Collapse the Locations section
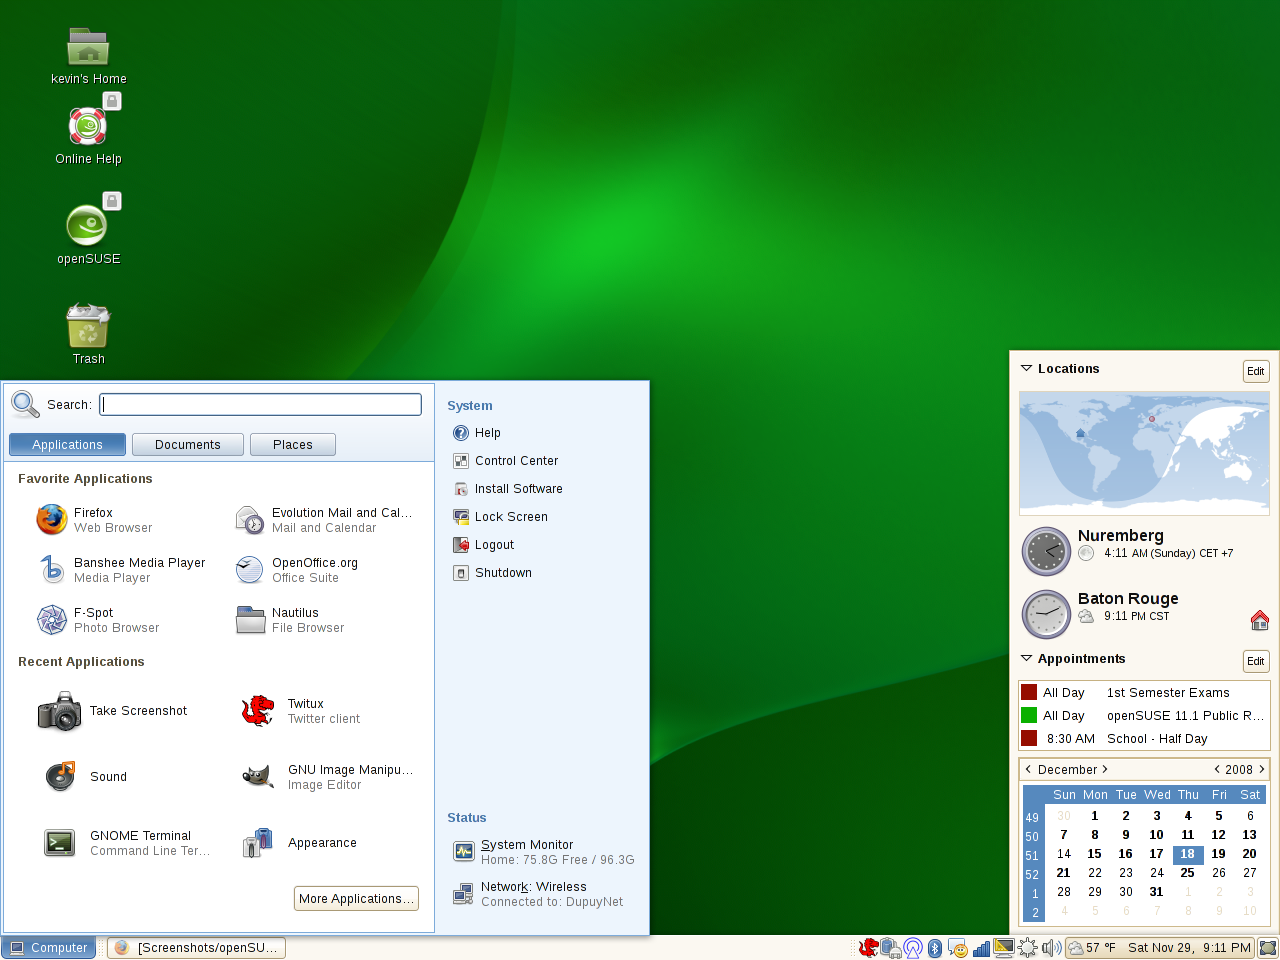This screenshot has height=960, width=1280. [1026, 369]
